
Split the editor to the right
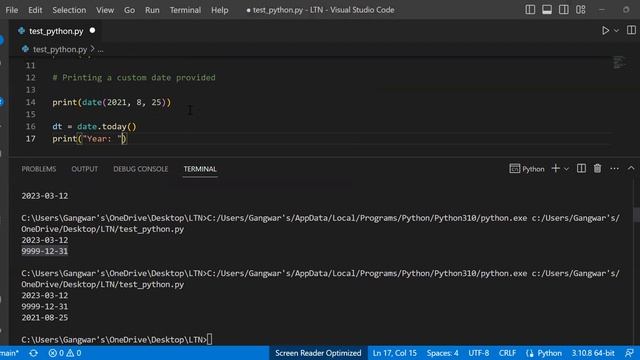click(x=631, y=30)
